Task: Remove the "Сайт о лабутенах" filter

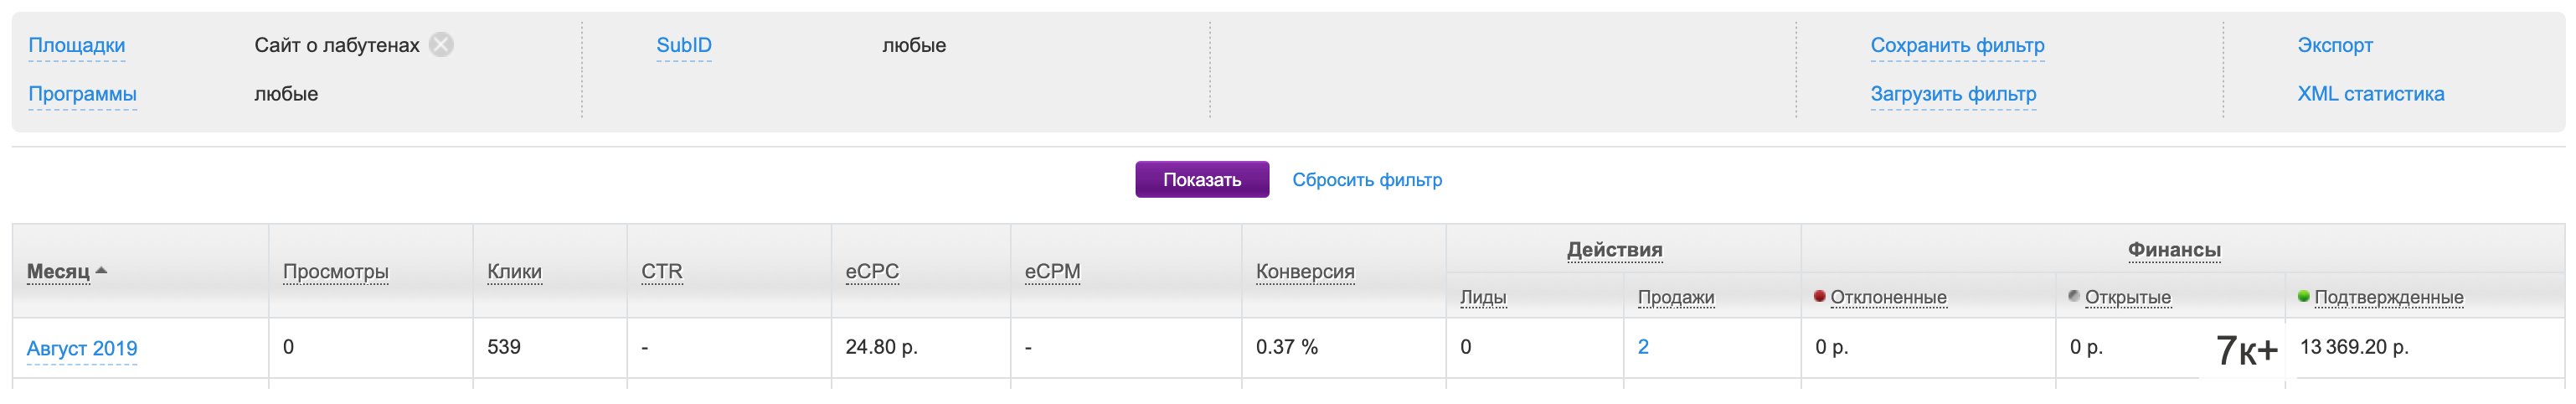Action: pos(441,45)
